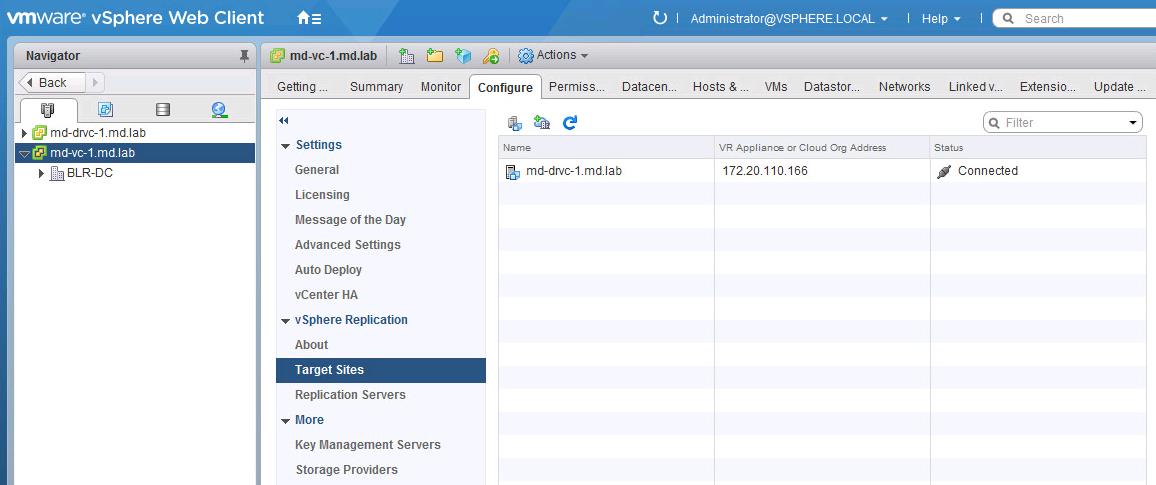
Task: Collapse the vSphere Replication section
Action: (285, 321)
